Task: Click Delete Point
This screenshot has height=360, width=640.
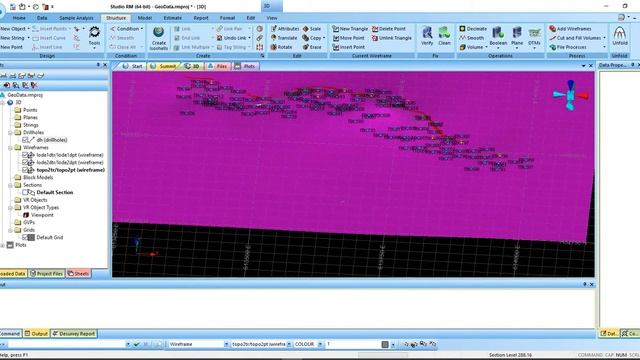Action: point(389,29)
